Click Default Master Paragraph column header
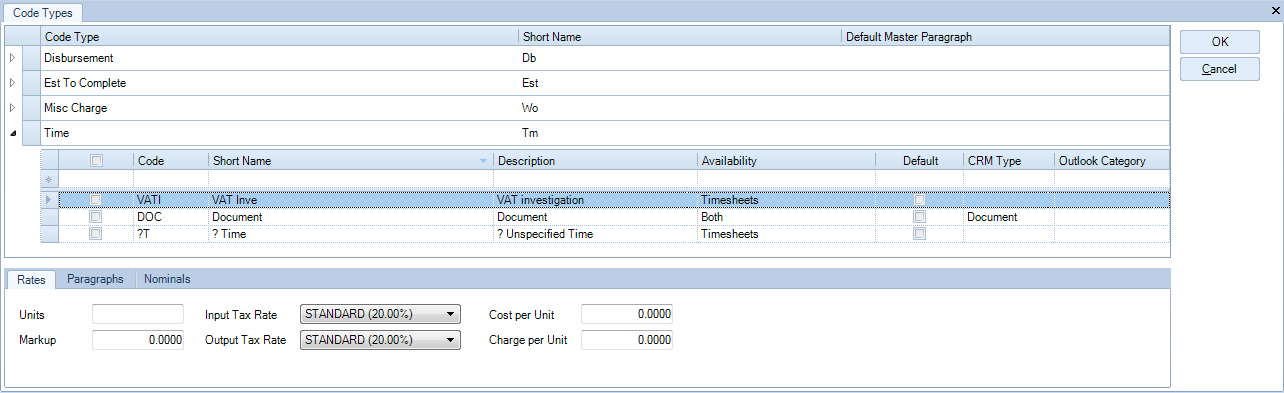The image size is (1284, 393). (x=1004, y=37)
